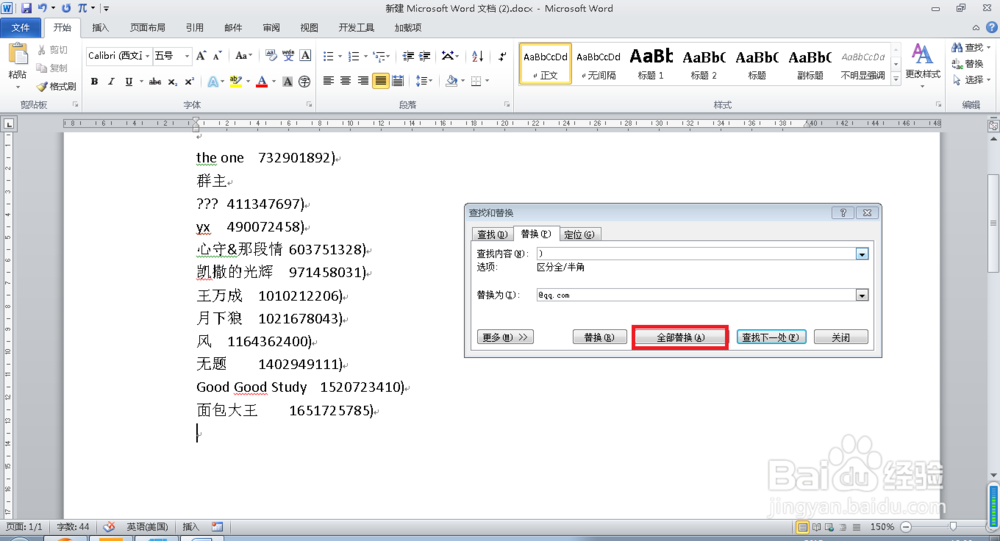Click the Show/Hide paragraph marks icon

point(503,56)
